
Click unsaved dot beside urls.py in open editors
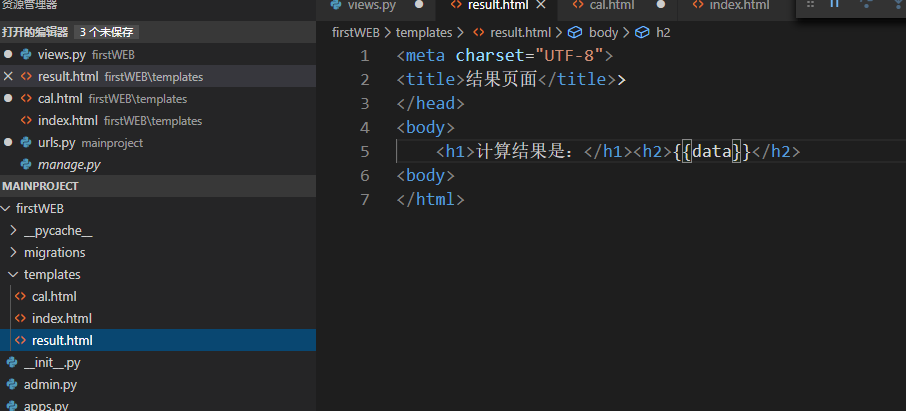[8, 142]
